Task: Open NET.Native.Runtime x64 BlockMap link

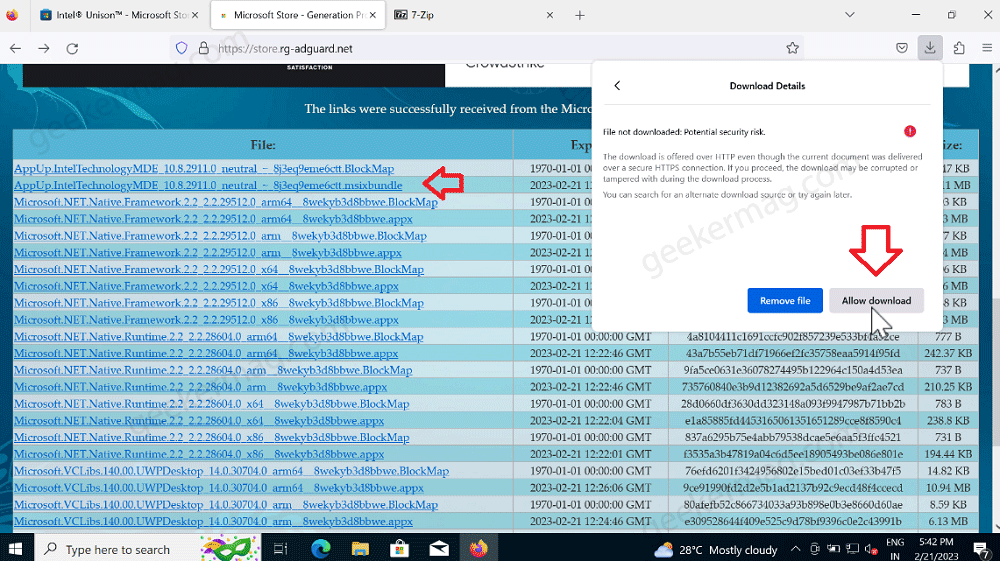Action: click(x=212, y=404)
